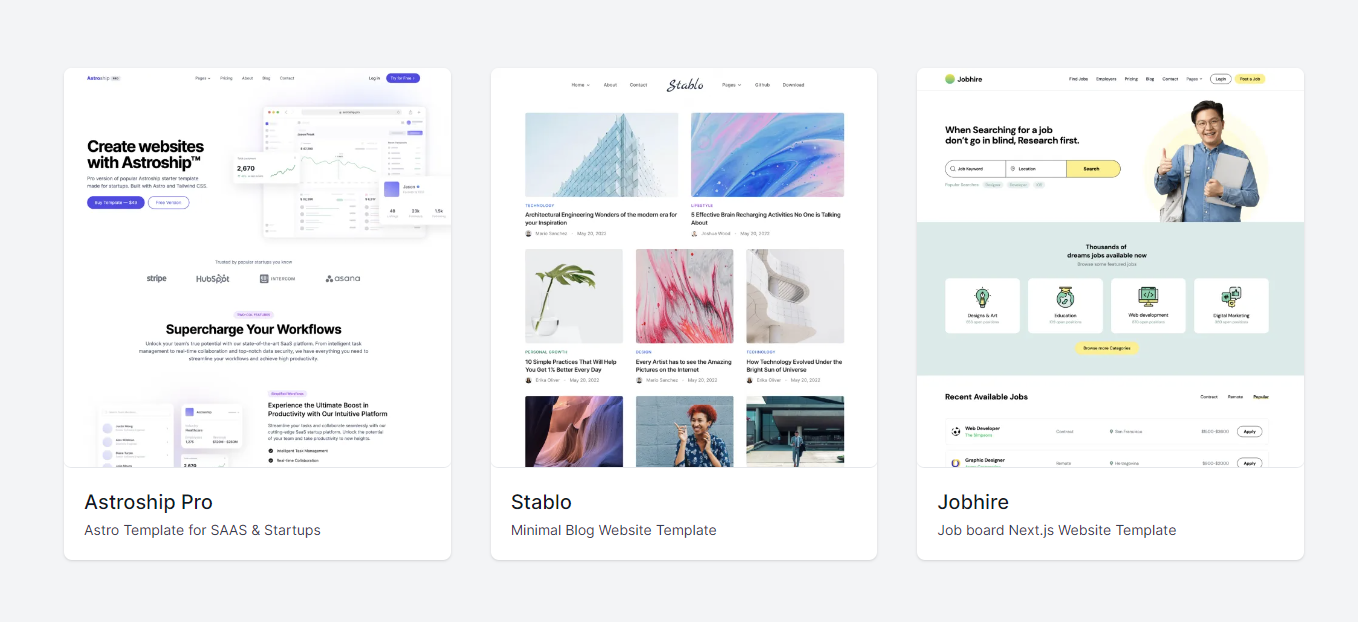Click the Stablo script logo

coord(685,85)
